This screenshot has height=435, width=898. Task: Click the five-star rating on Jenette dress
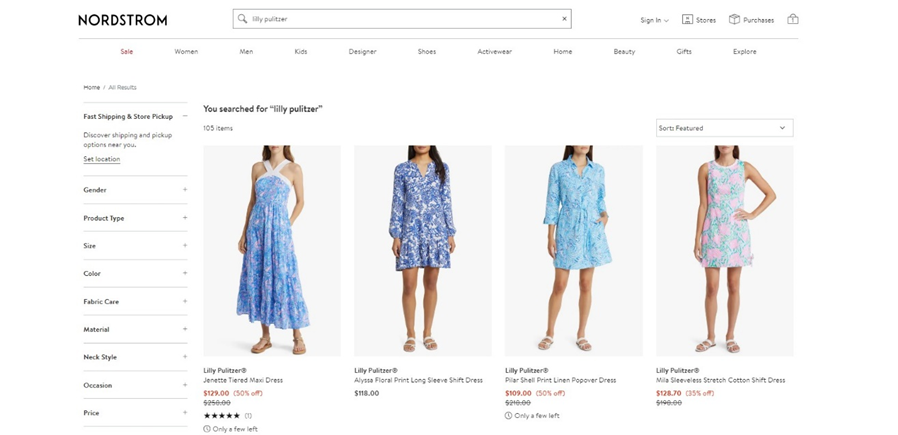[221, 415]
